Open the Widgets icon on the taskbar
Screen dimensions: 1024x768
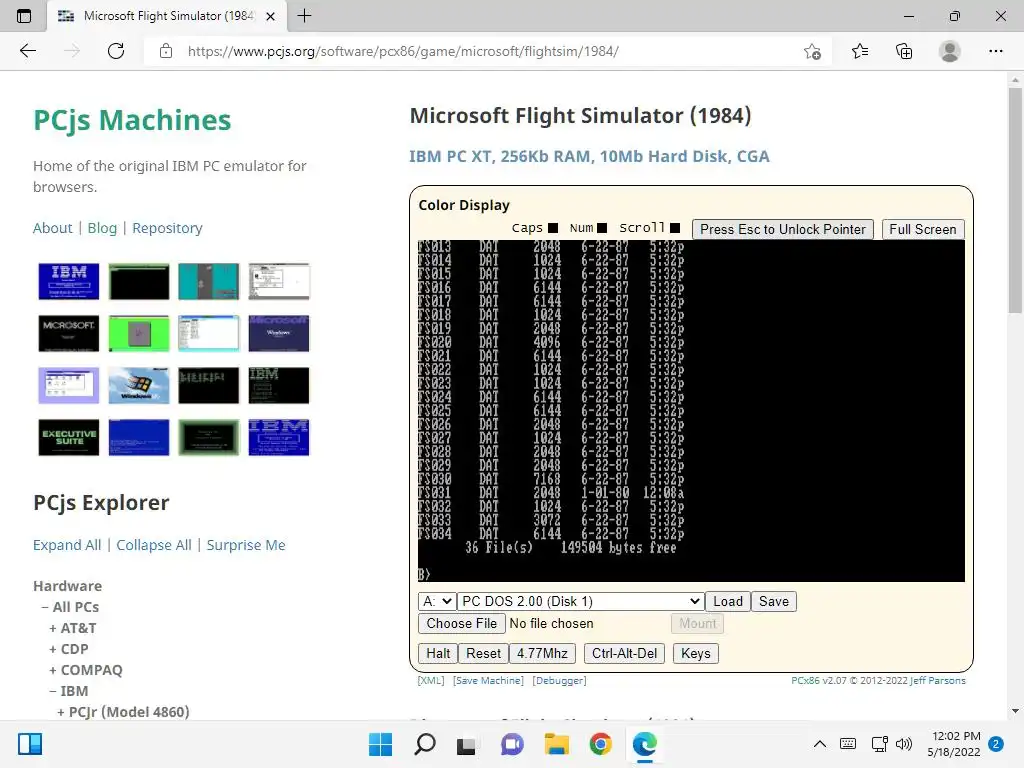(x=30, y=744)
